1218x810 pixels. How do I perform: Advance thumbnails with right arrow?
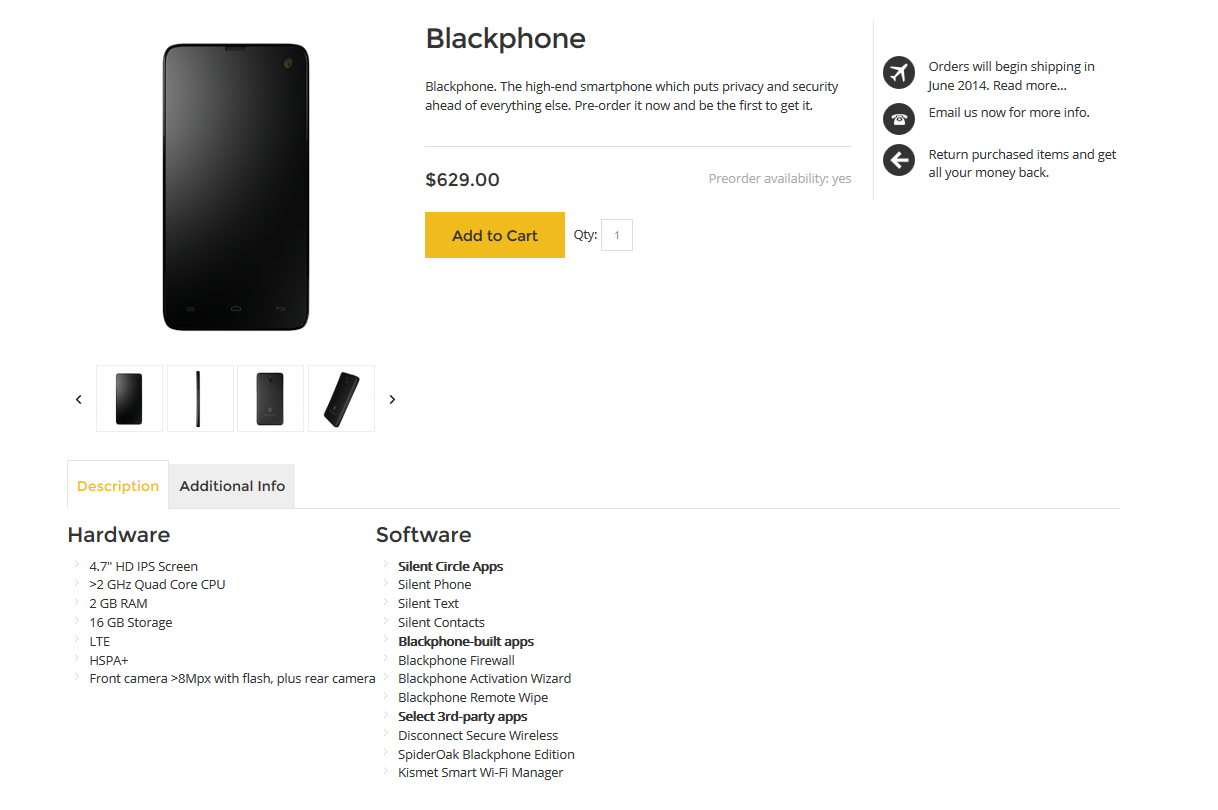click(392, 399)
